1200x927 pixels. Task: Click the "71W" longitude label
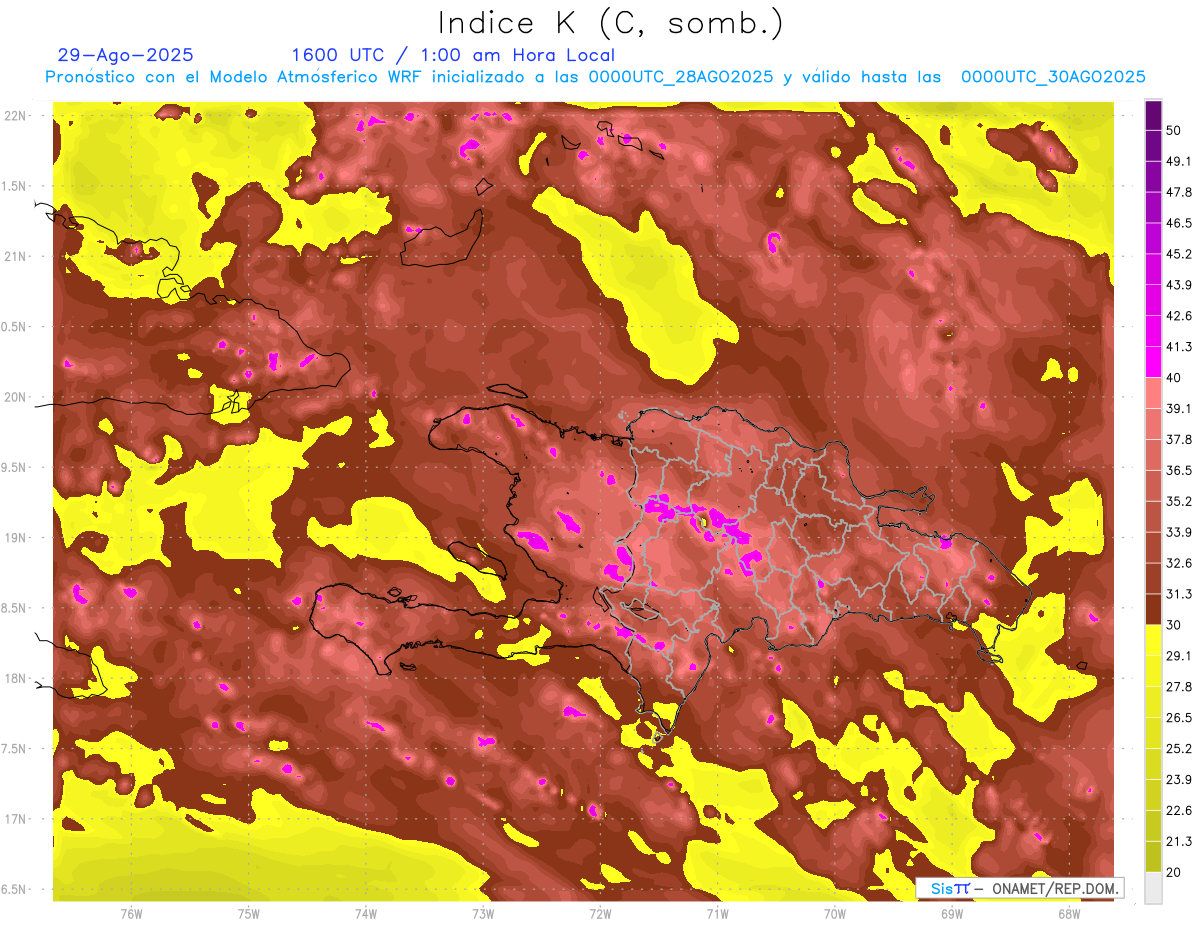coord(717,913)
